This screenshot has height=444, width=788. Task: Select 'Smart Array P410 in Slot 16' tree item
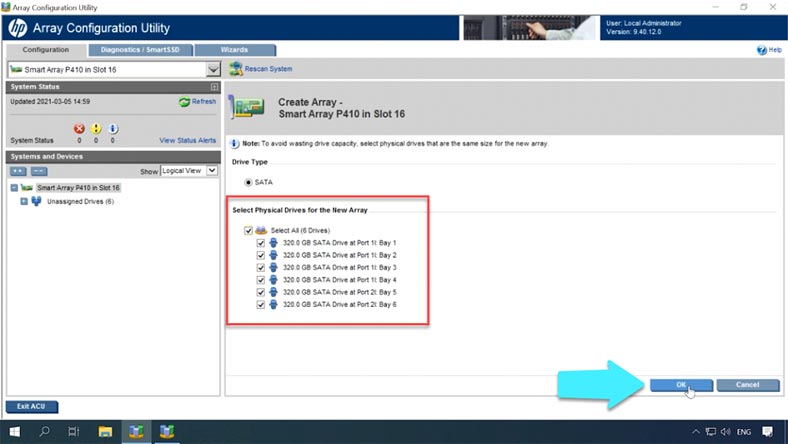(78, 188)
